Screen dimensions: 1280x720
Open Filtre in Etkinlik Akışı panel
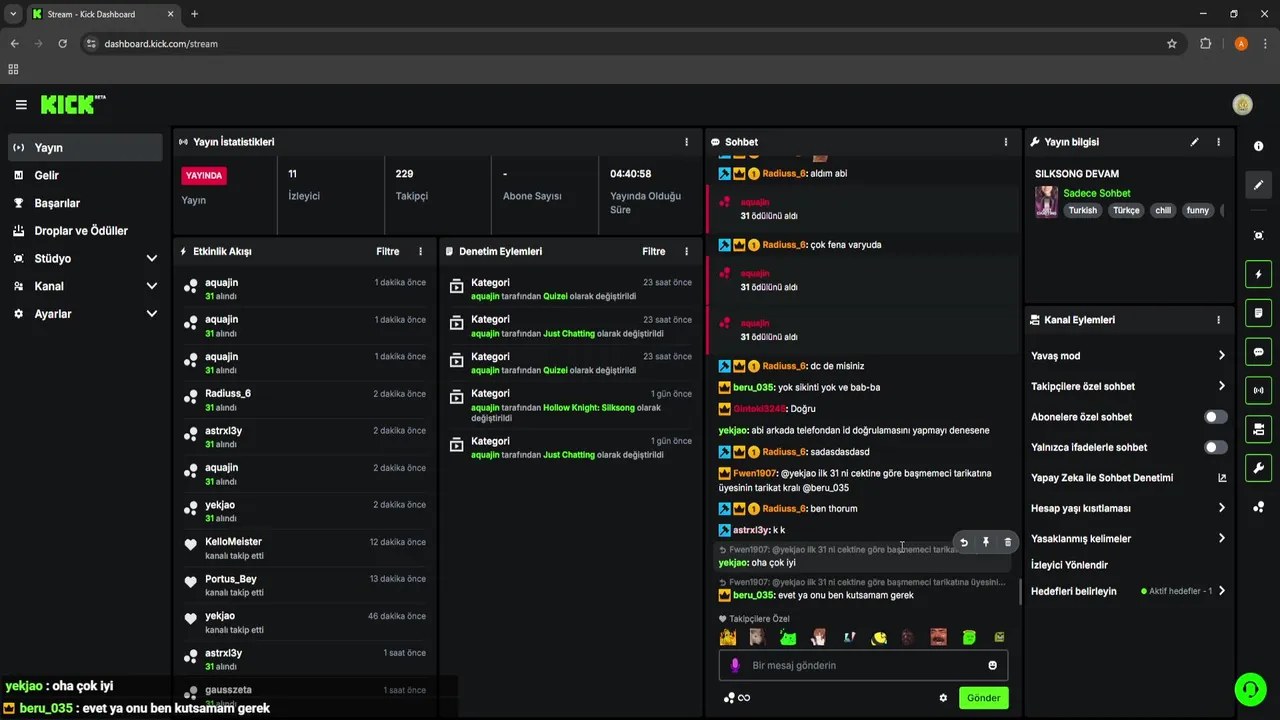(387, 252)
